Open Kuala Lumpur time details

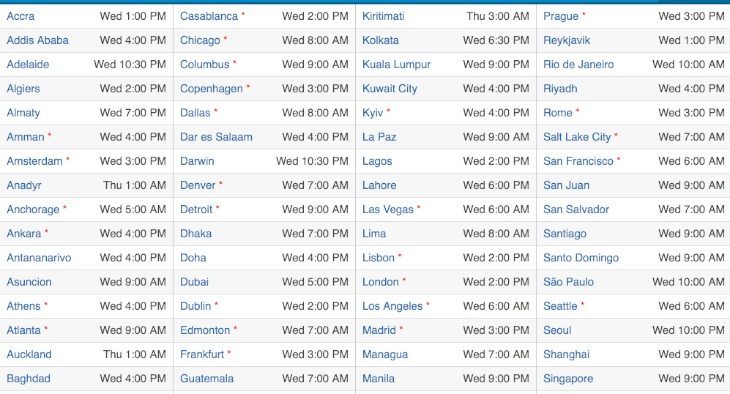pos(396,65)
